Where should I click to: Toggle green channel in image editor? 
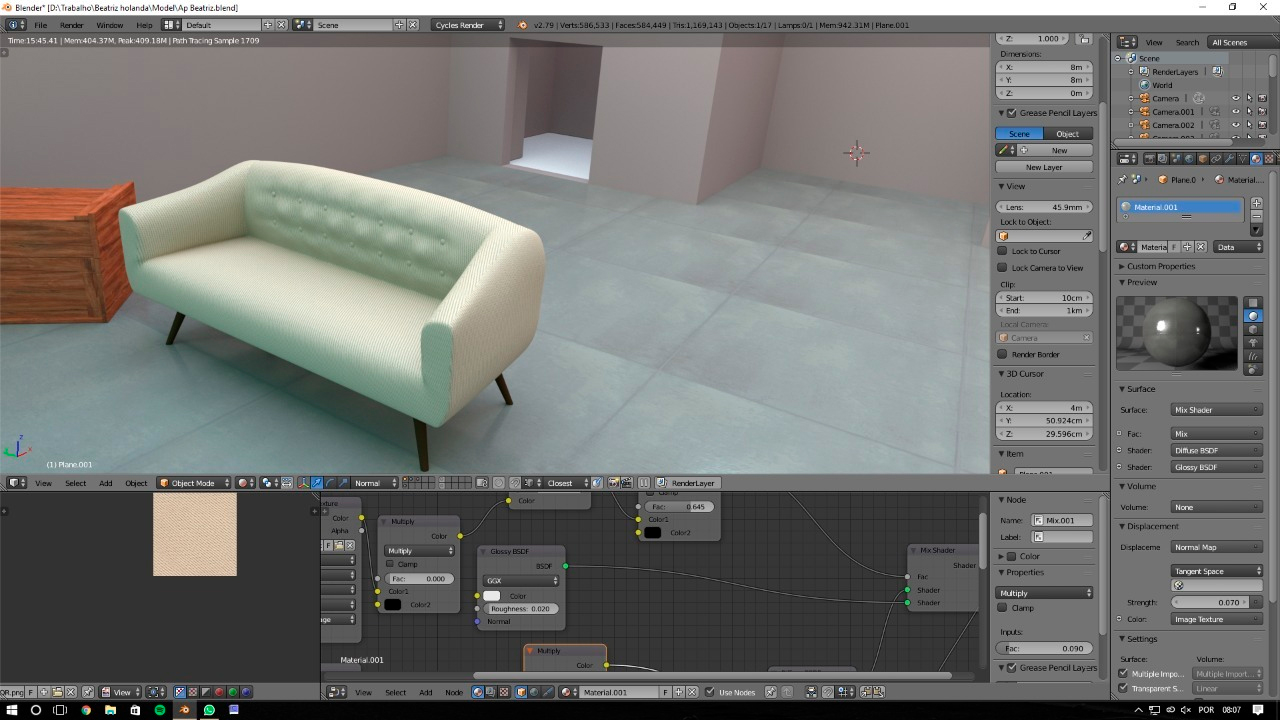[x=232, y=692]
